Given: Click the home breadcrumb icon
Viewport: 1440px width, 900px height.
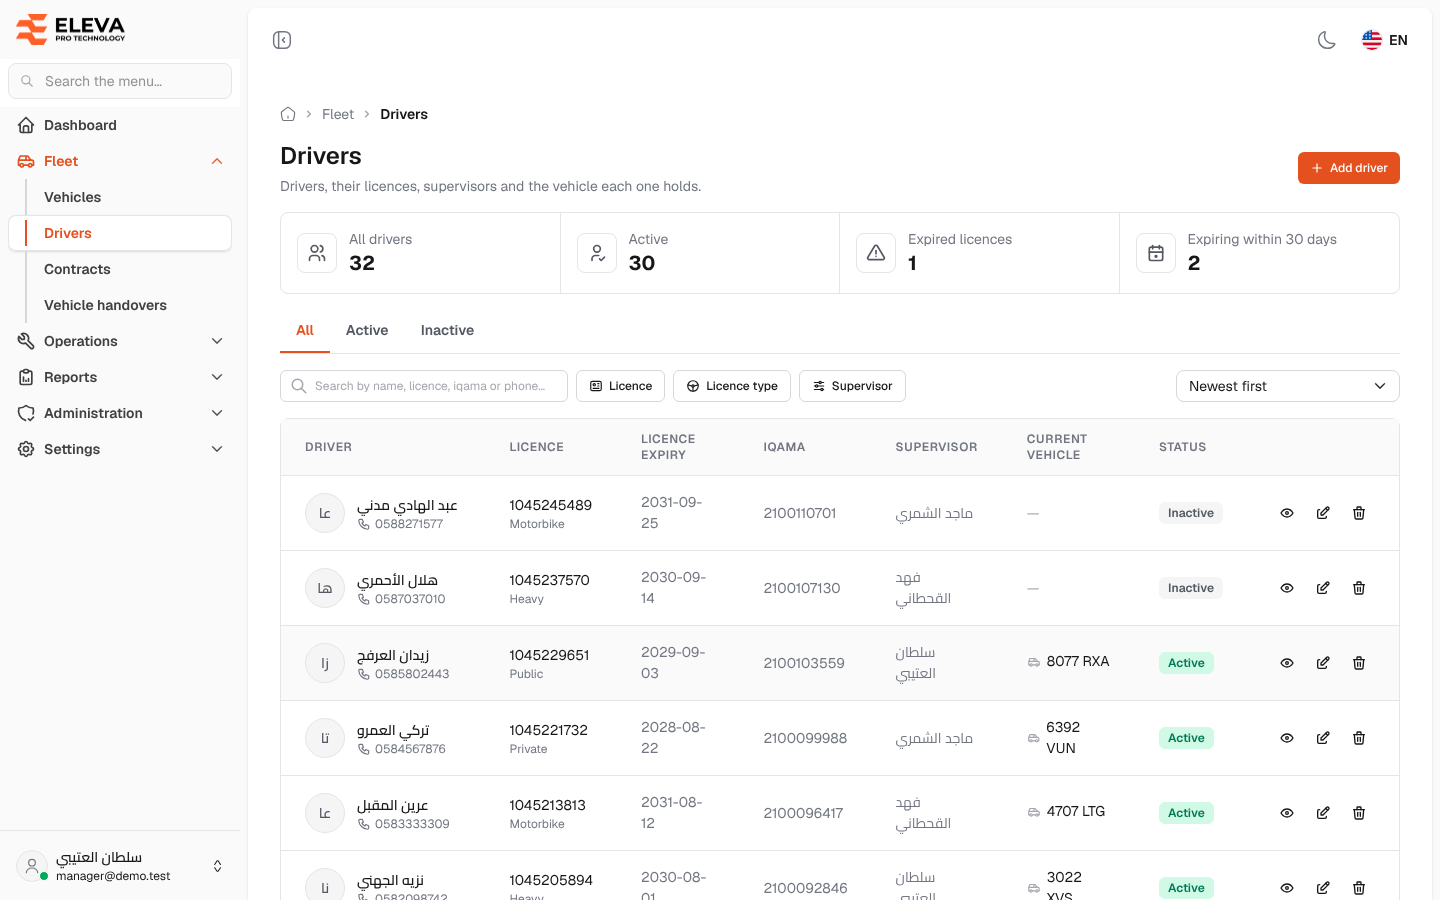Looking at the screenshot, I should coord(288,114).
